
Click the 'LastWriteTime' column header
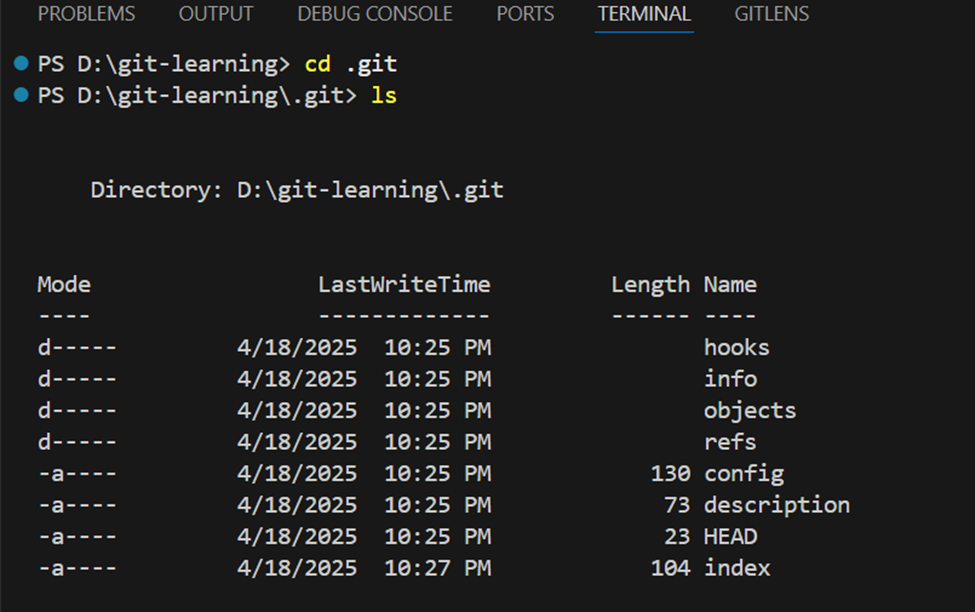coord(404,284)
